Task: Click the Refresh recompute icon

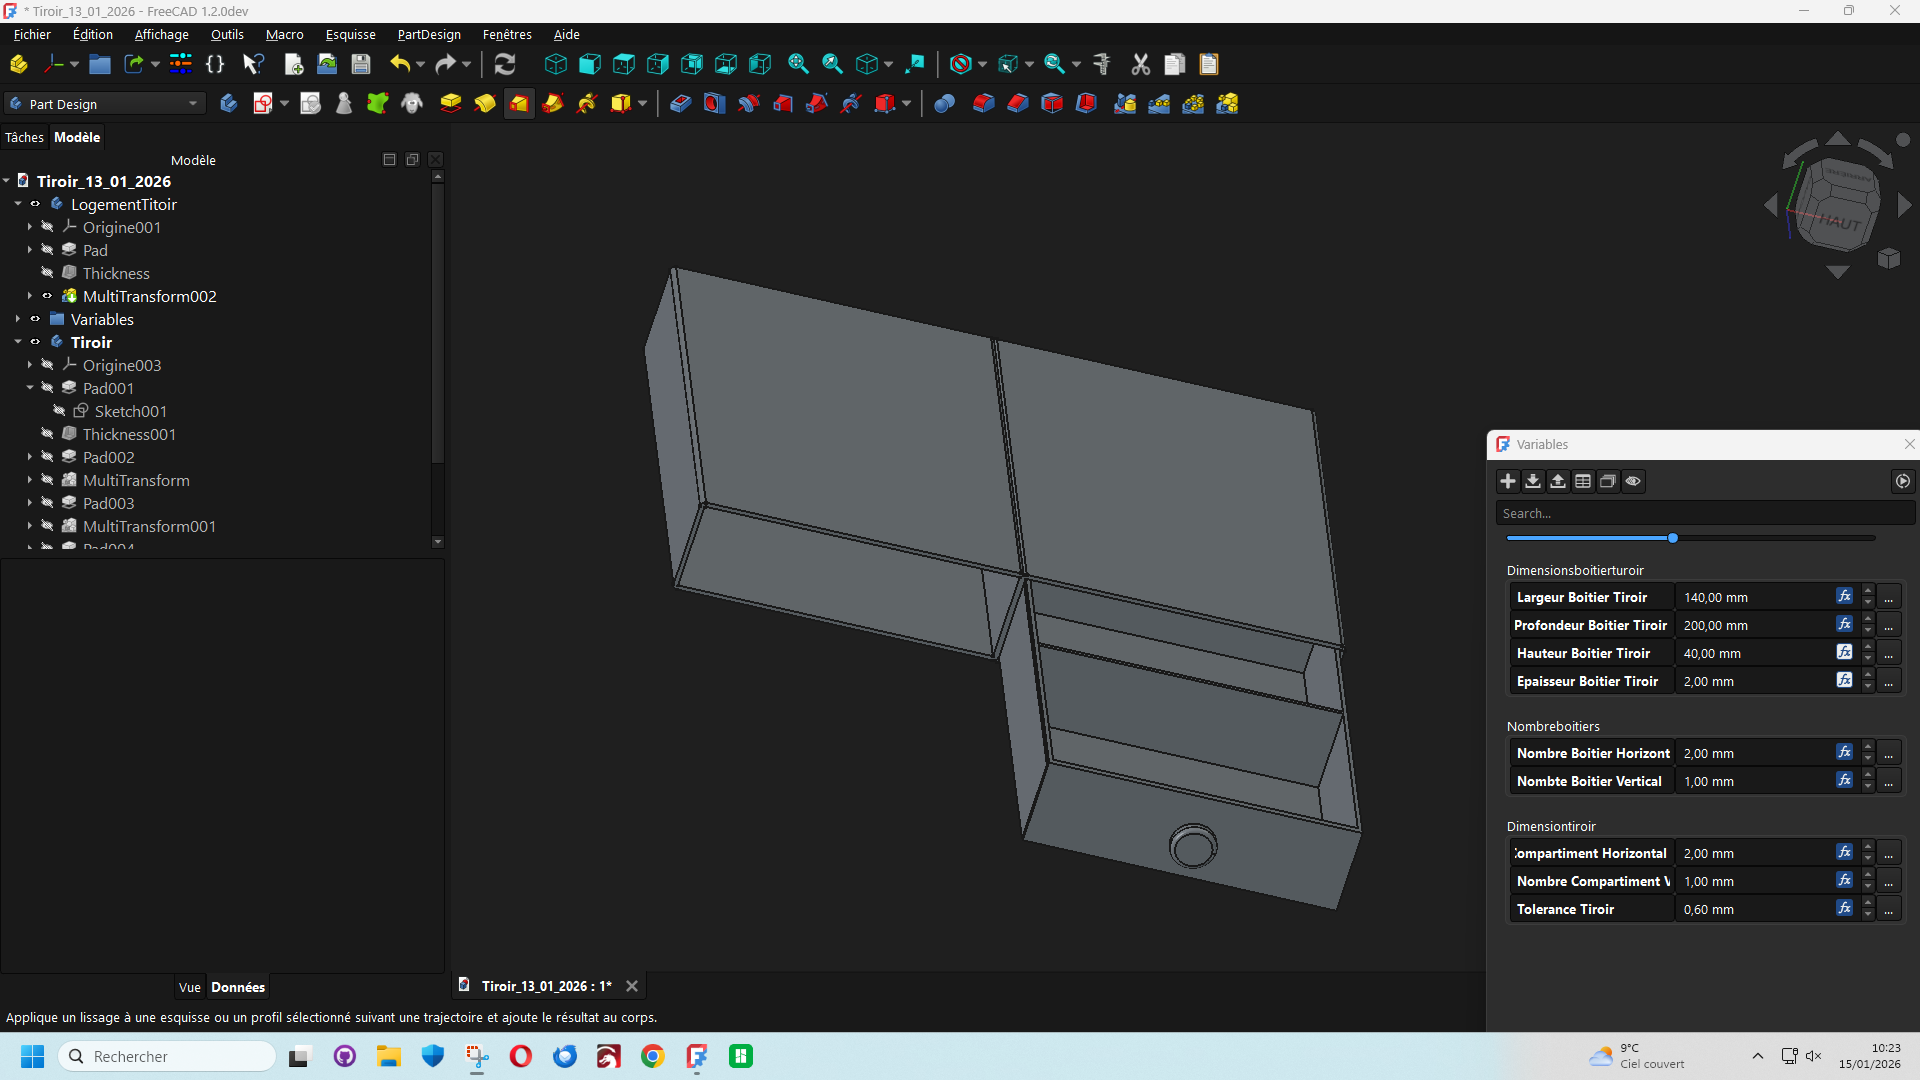Action: click(505, 64)
